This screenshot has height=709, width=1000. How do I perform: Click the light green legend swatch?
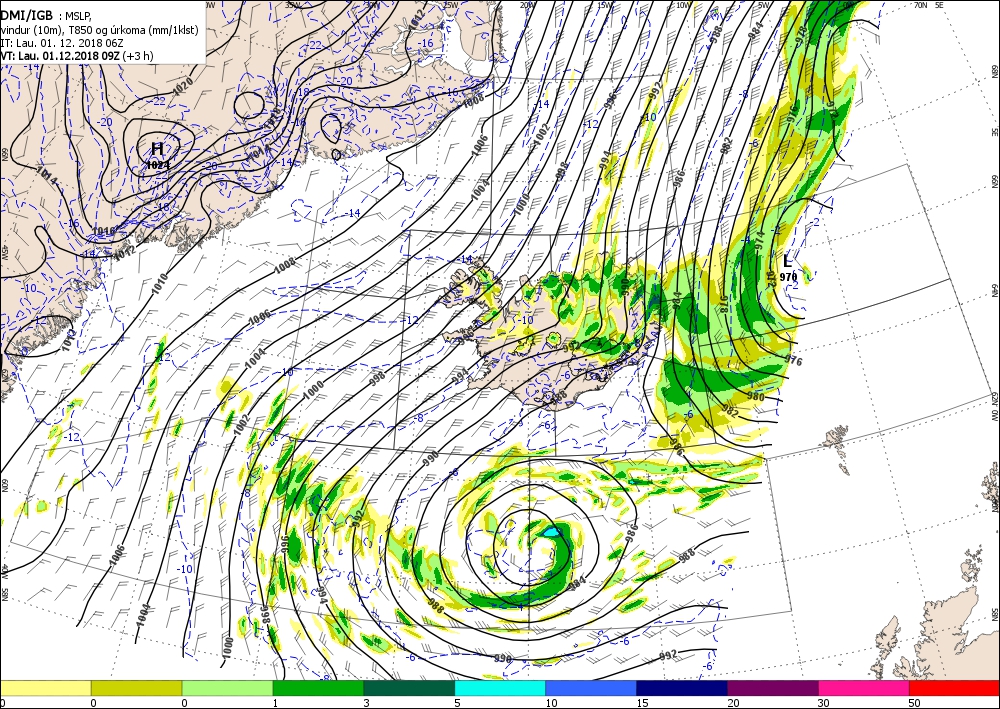228,688
